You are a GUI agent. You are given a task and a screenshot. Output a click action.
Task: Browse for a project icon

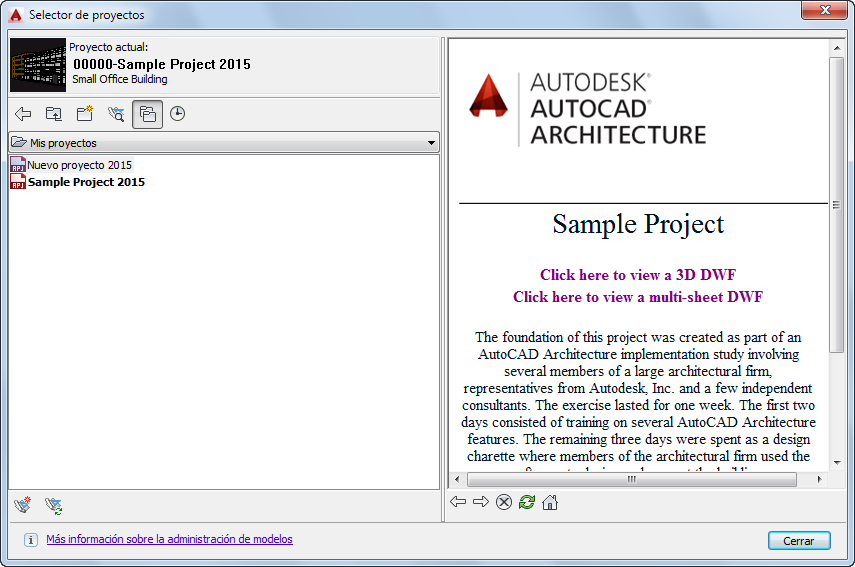pos(116,114)
